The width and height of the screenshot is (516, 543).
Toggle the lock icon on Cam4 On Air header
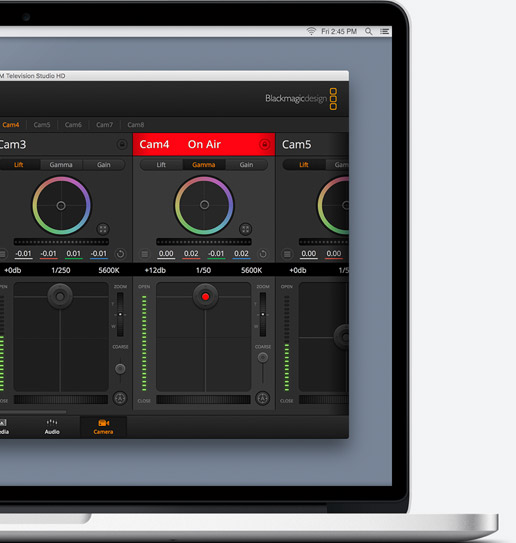pyautogui.click(x=265, y=144)
